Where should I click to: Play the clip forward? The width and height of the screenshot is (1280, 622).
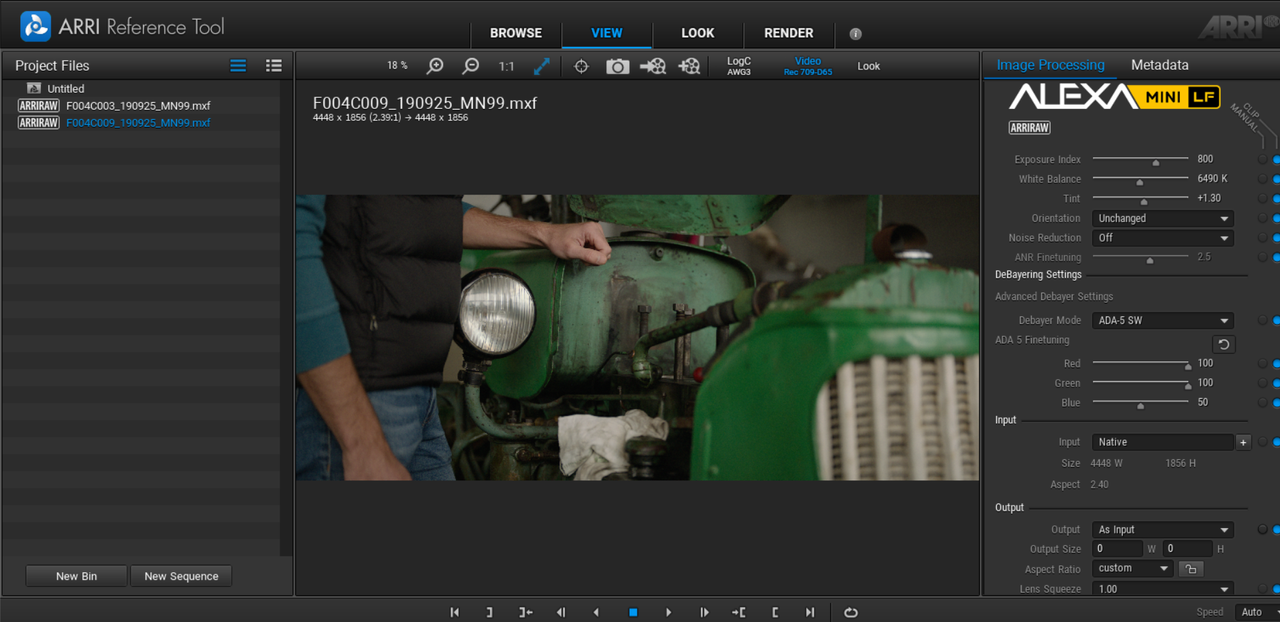(668, 612)
